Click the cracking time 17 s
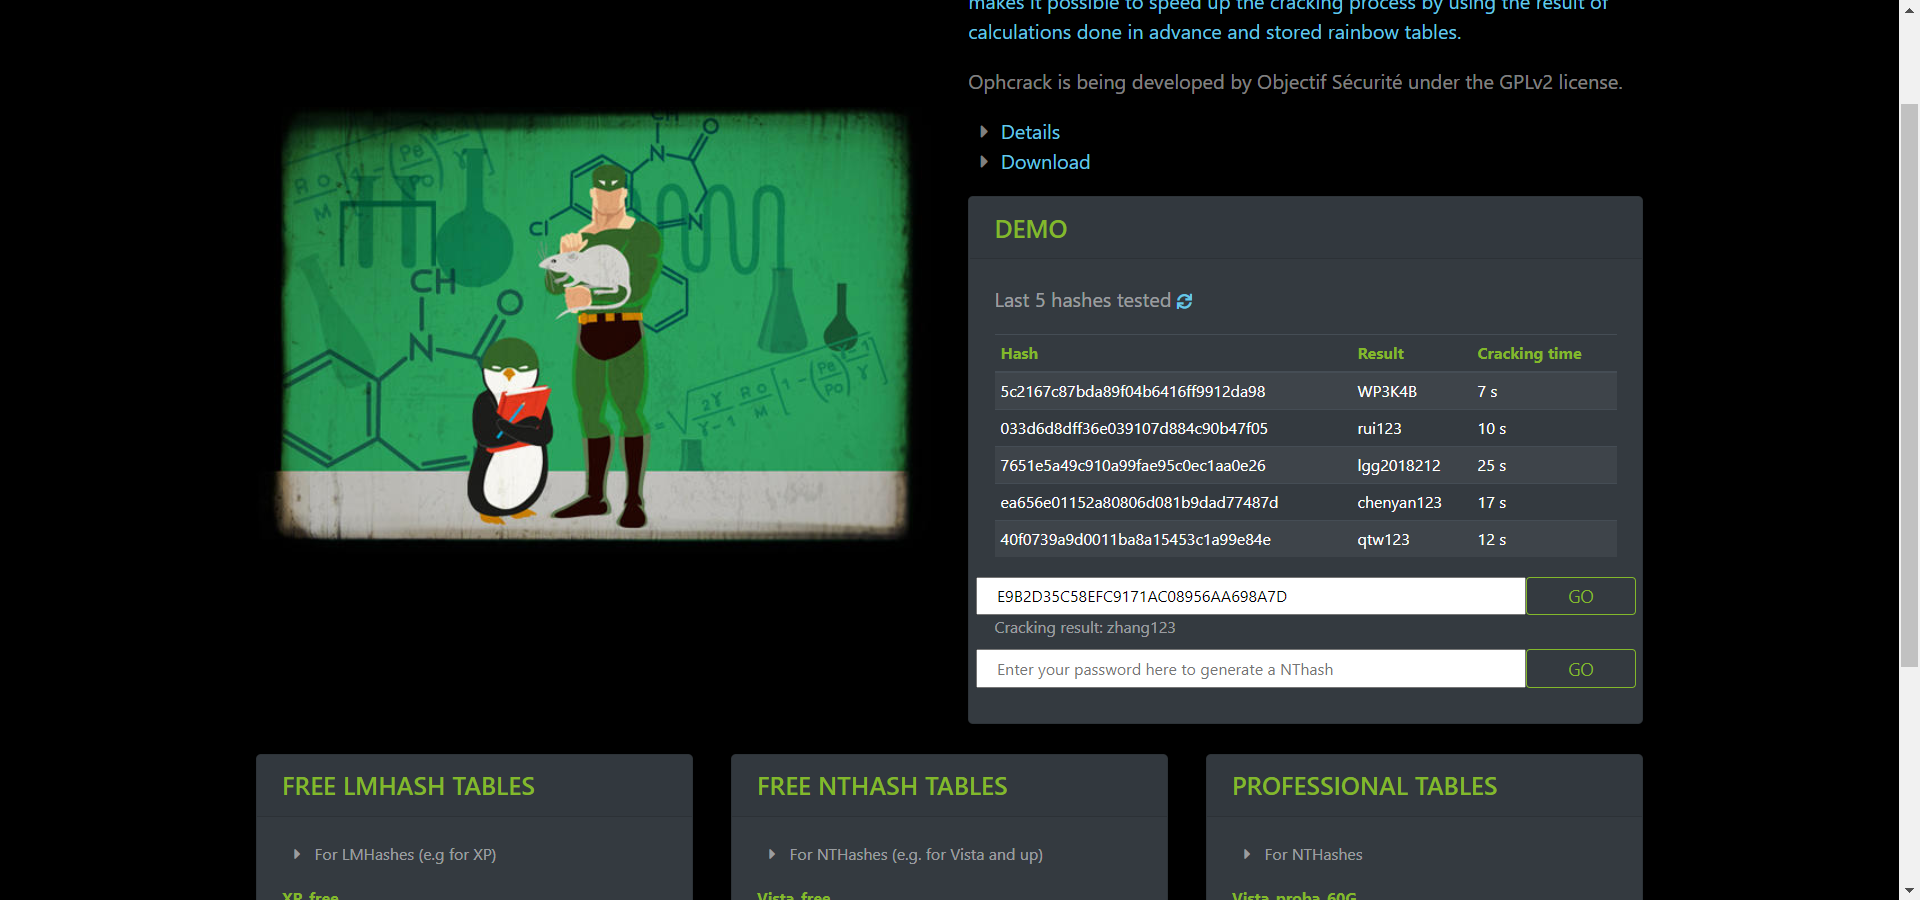 coord(1492,502)
